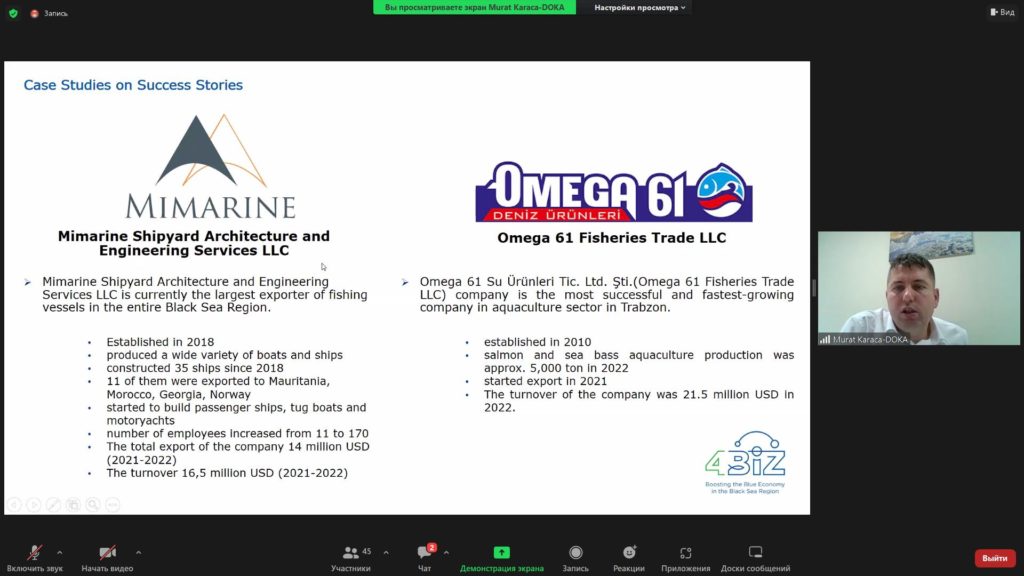Open the Настройки просмотра dropdown

click(640, 7)
